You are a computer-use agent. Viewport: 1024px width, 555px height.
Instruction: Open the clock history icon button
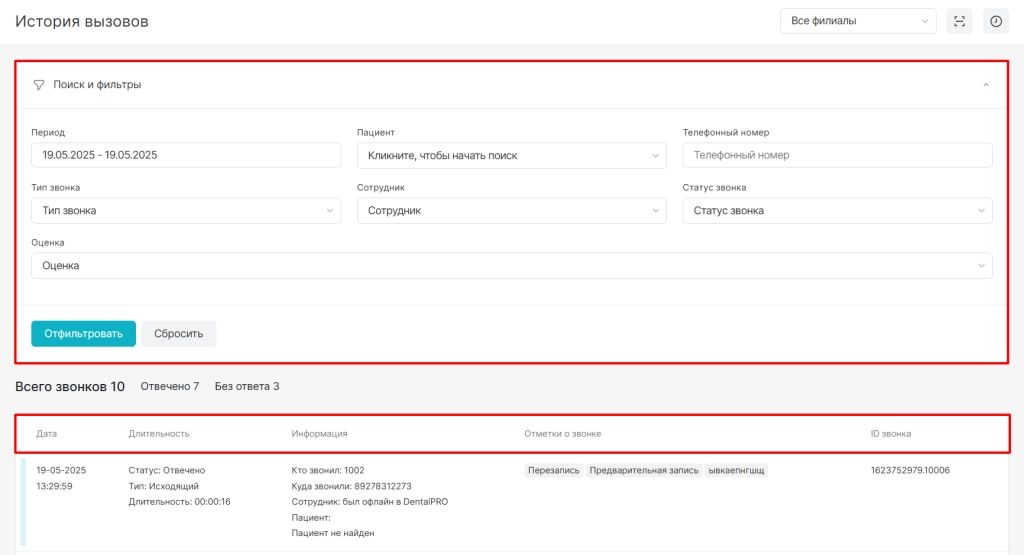(x=996, y=22)
